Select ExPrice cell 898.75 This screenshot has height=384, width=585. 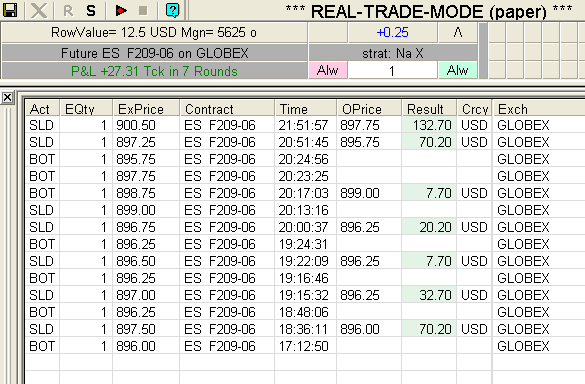(x=146, y=193)
